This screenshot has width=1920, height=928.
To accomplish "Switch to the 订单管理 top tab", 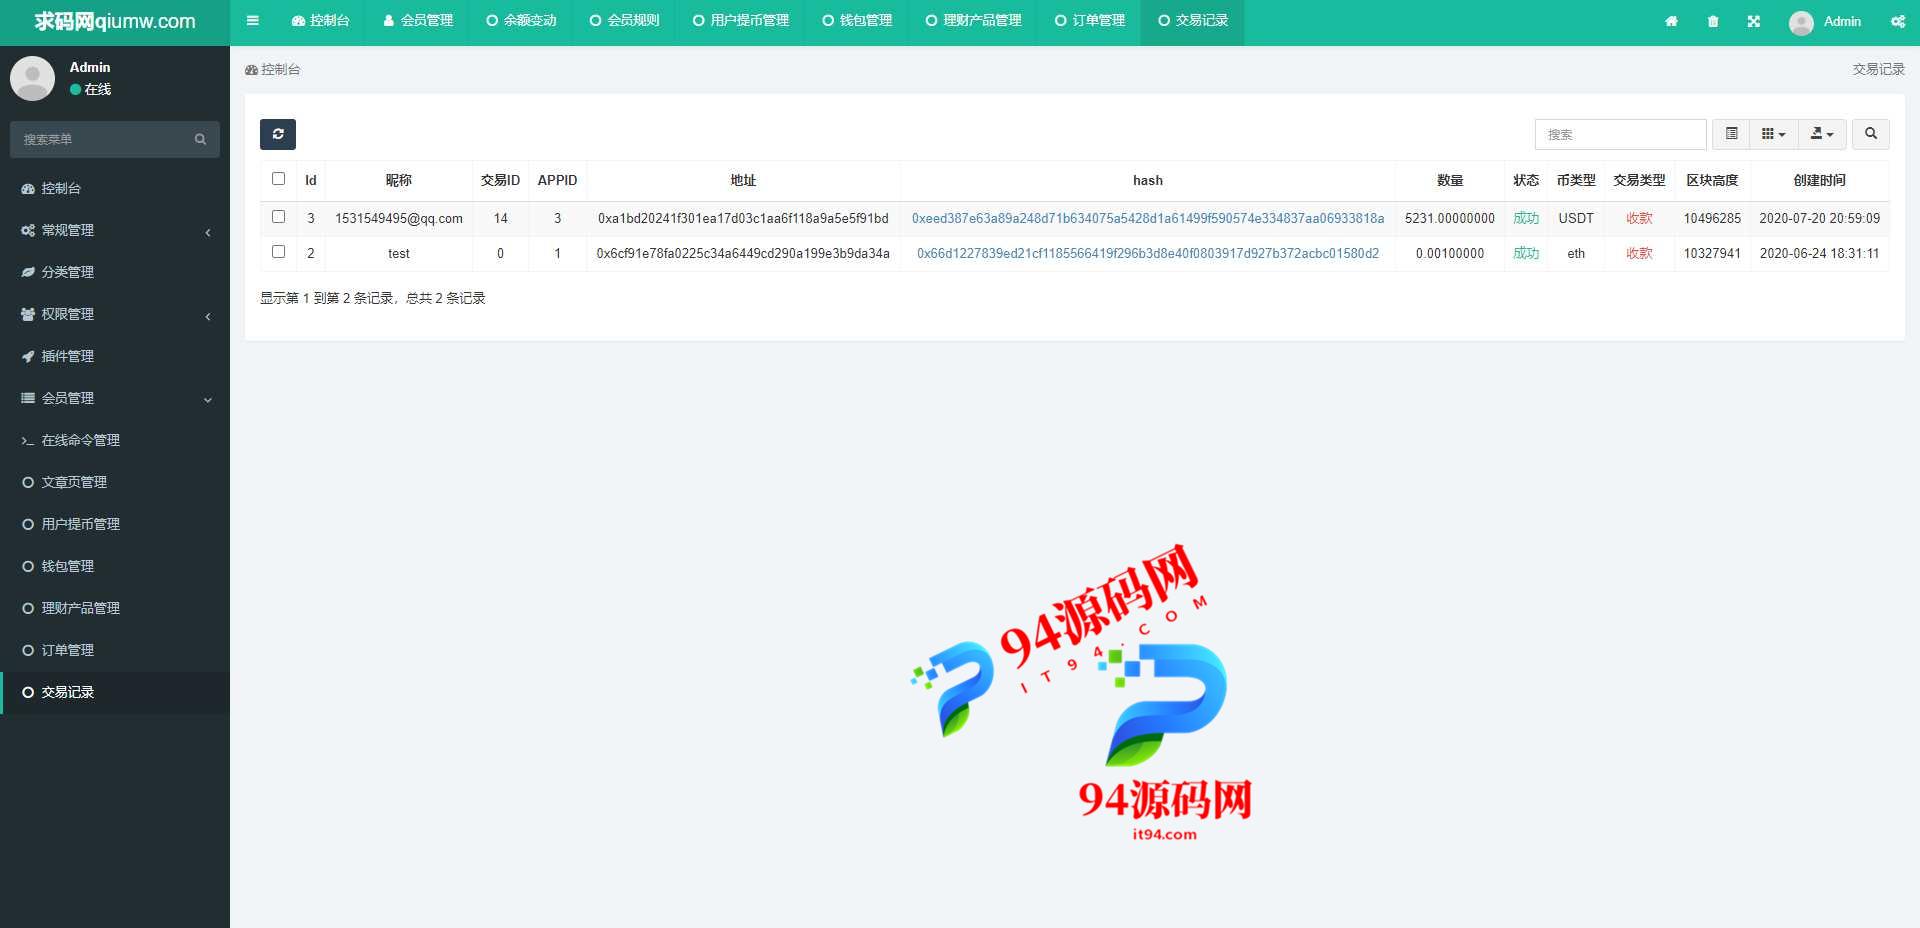I will point(1090,21).
